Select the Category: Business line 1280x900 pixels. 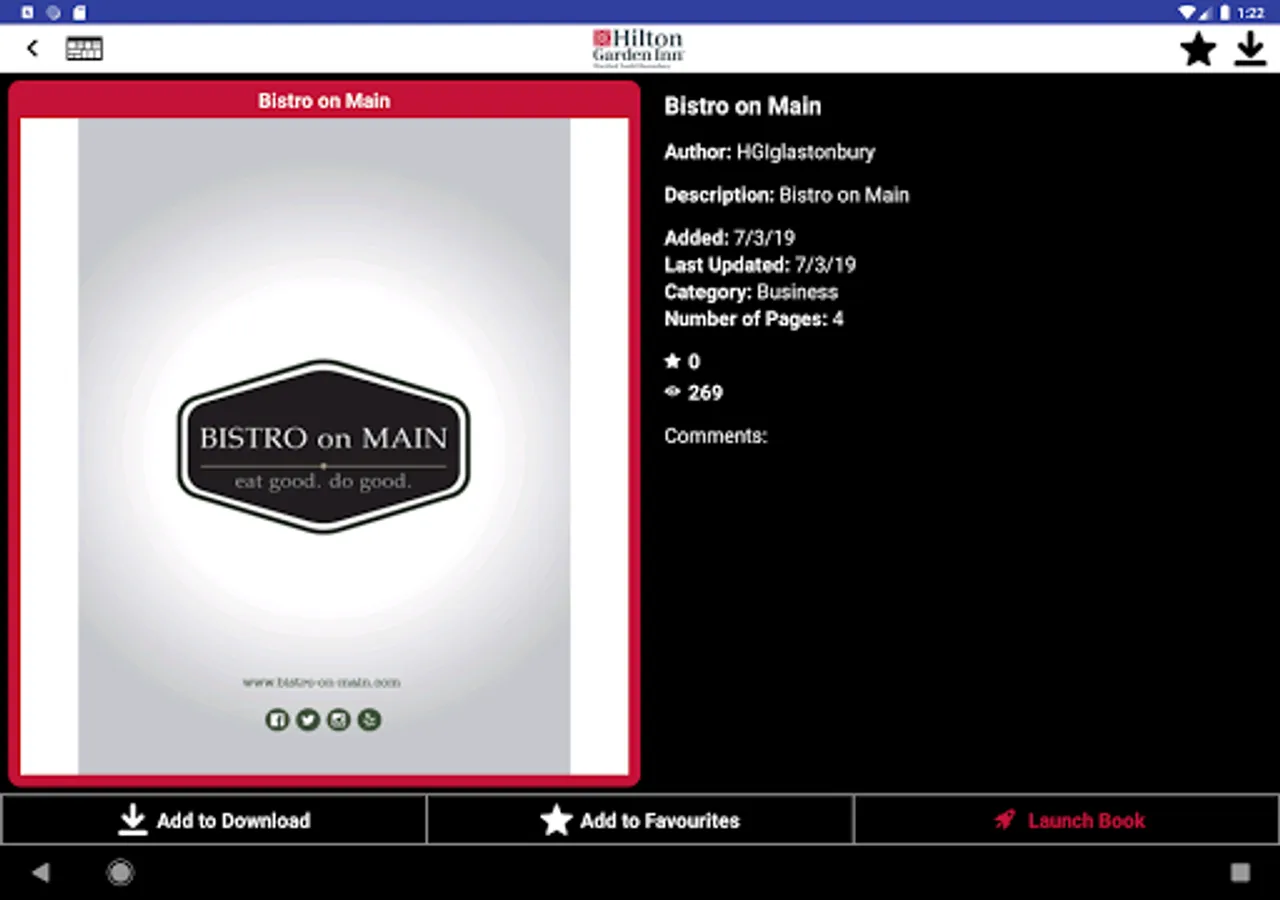click(751, 292)
